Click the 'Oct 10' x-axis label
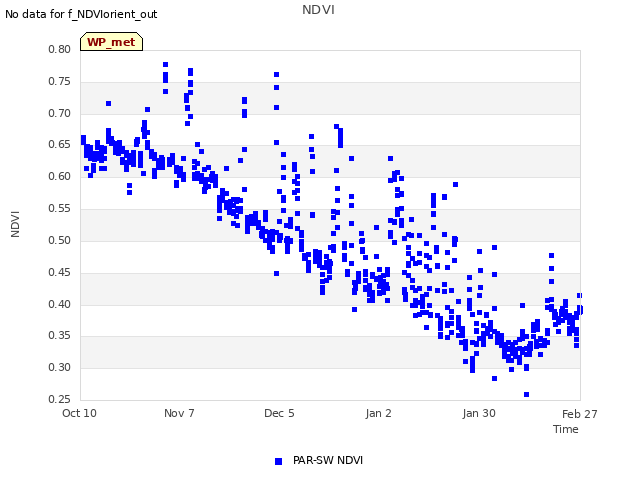The image size is (640, 480). pos(79,413)
